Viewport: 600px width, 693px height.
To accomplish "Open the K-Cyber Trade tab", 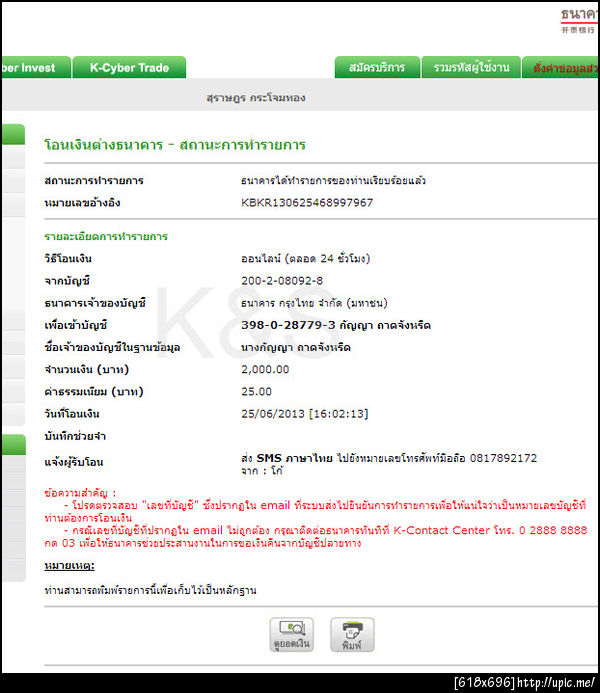I will coord(129,67).
